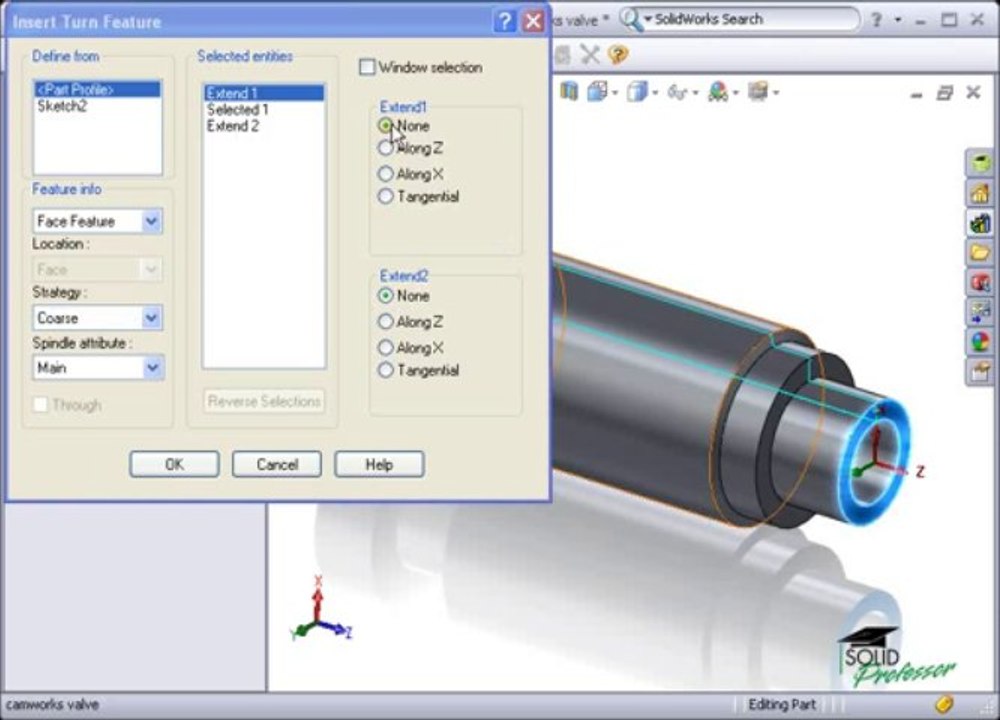Image resolution: width=1000 pixels, height=720 pixels.
Task: Open the Section View tool in viewport toolbar
Action: 568,92
